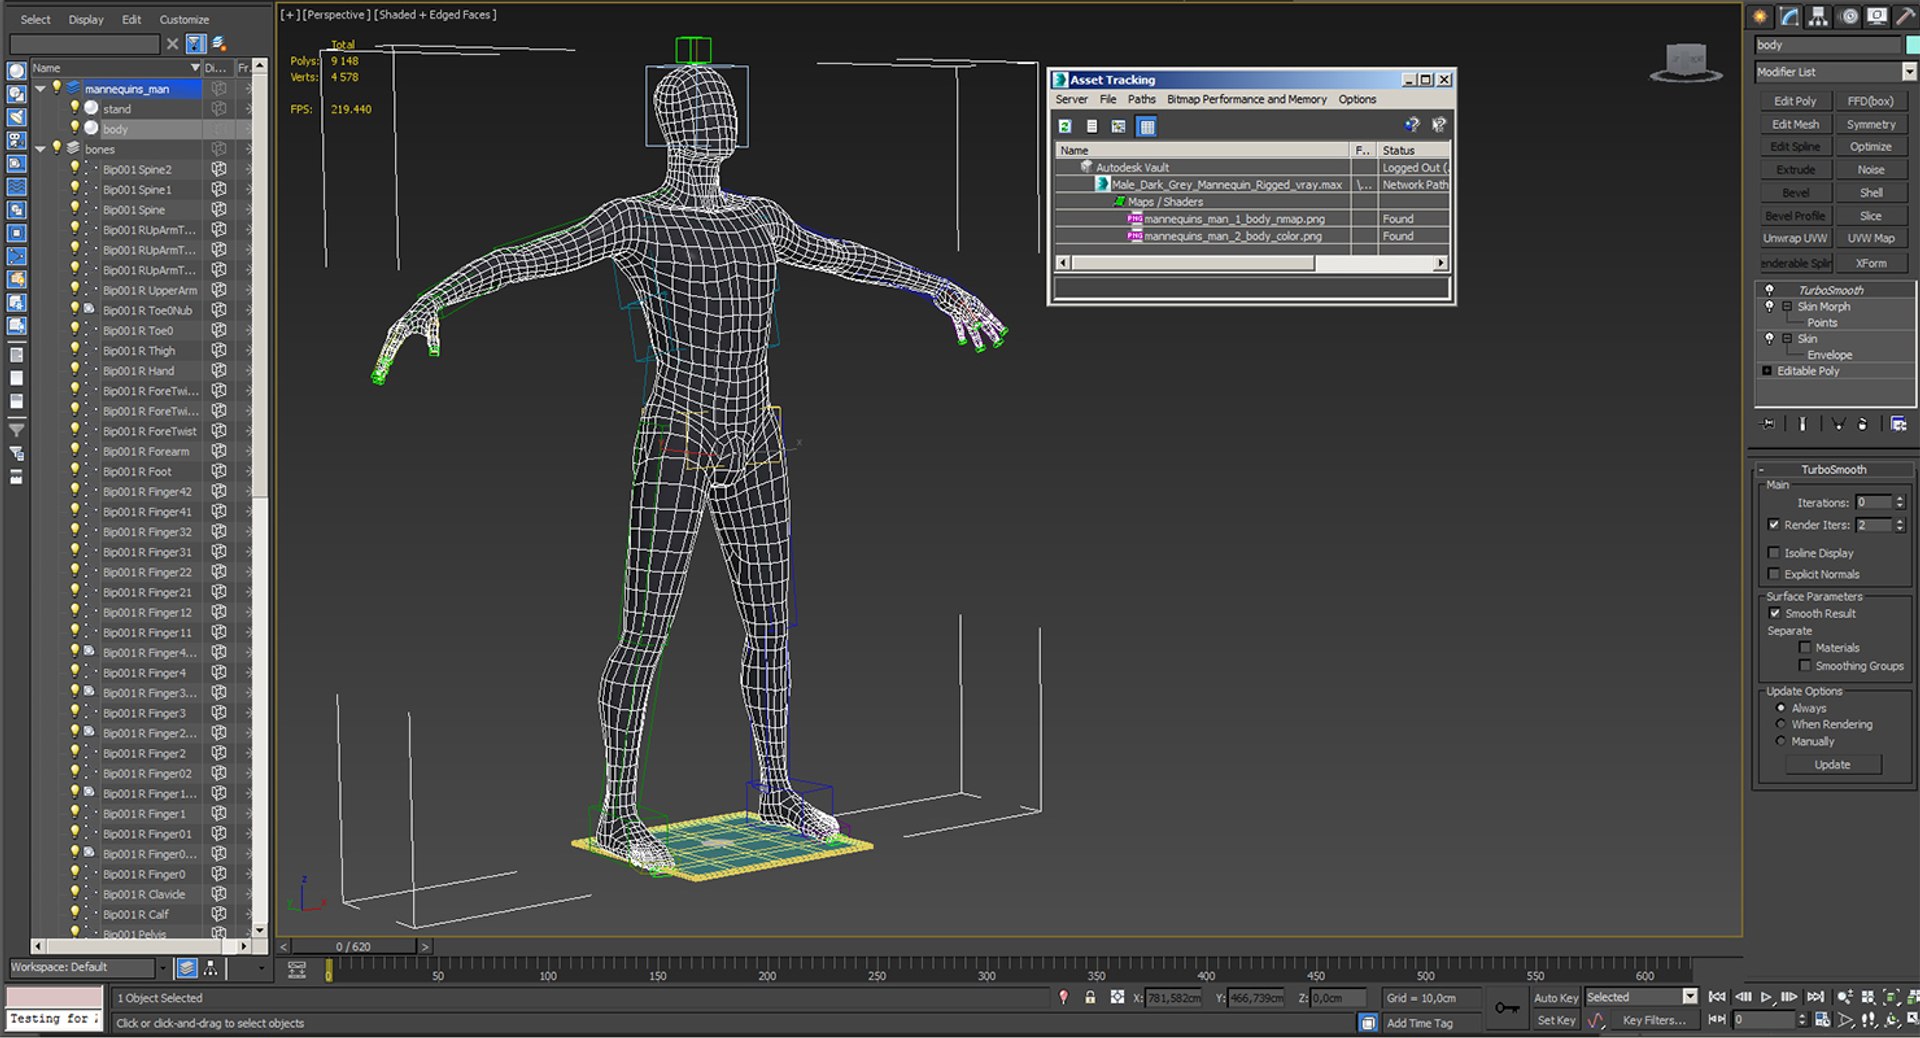This screenshot has width=1920, height=1038.
Task: Open Display menu in Scene Explorer
Action: [x=86, y=19]
